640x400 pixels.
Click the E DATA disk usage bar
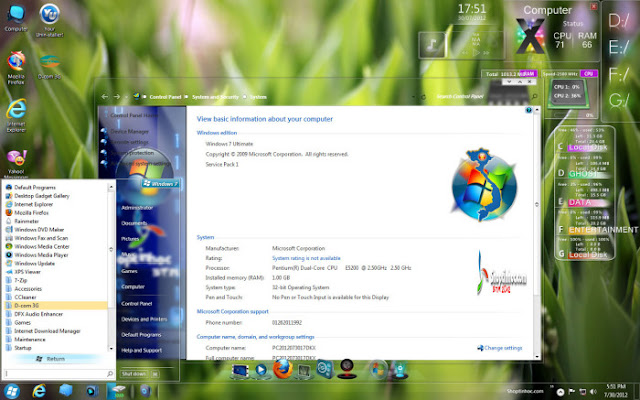tap(588, 202)
